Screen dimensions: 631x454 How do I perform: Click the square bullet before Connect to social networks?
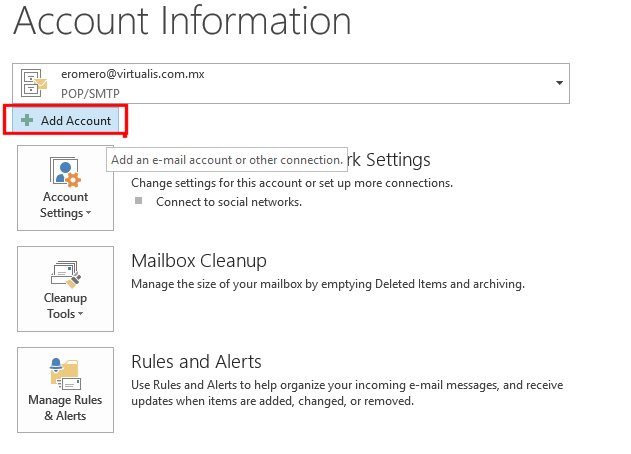click(x=139, y=201)
